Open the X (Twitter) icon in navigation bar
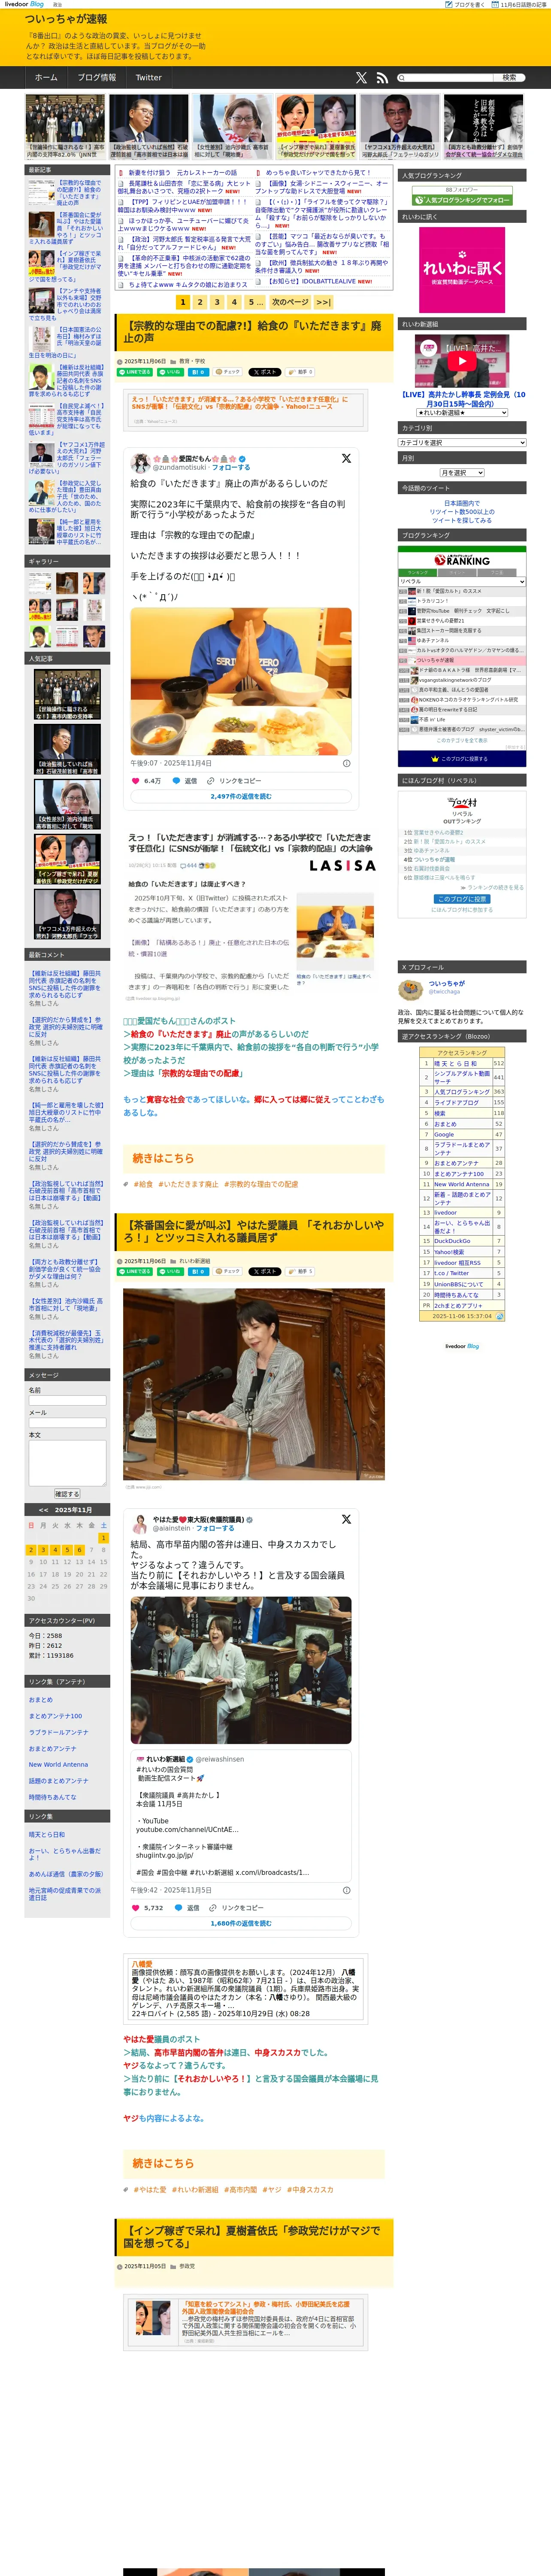 [361, 77]
